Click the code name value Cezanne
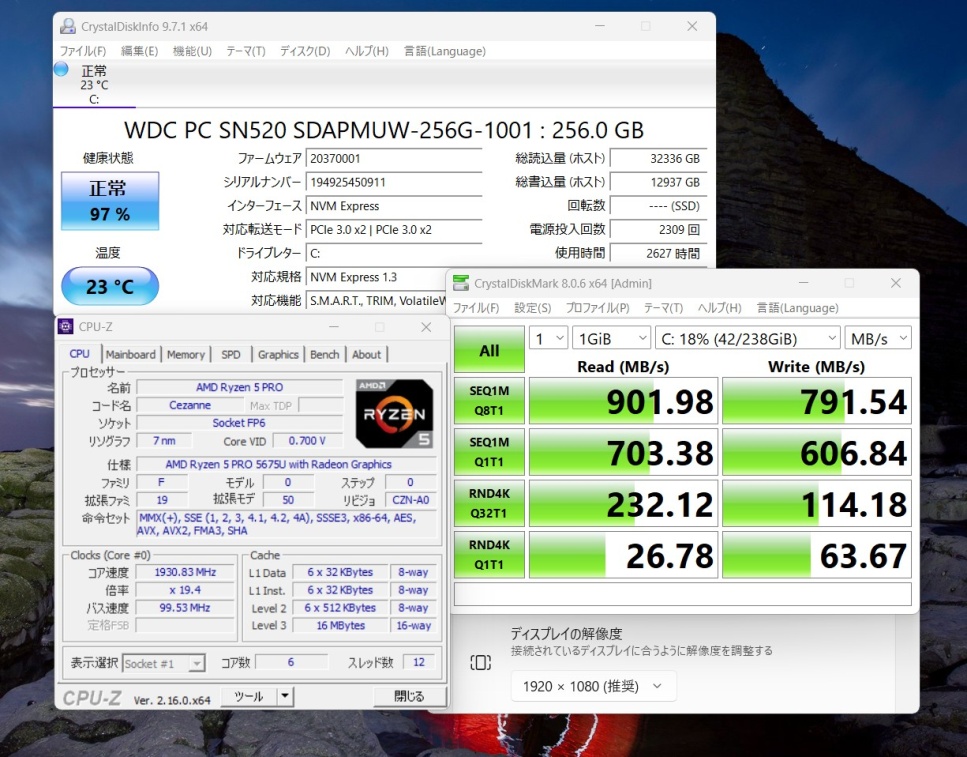967x757 pixels. click(190, 405)
